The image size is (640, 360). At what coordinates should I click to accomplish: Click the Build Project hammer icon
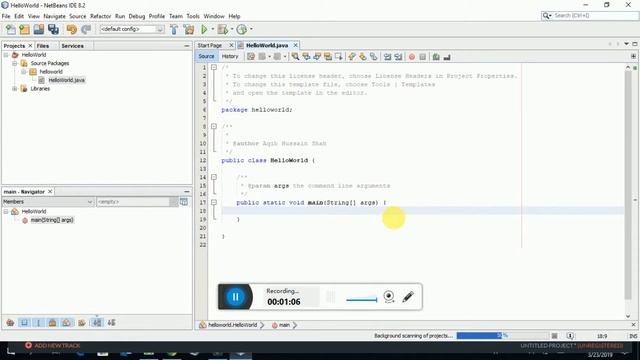174,29
